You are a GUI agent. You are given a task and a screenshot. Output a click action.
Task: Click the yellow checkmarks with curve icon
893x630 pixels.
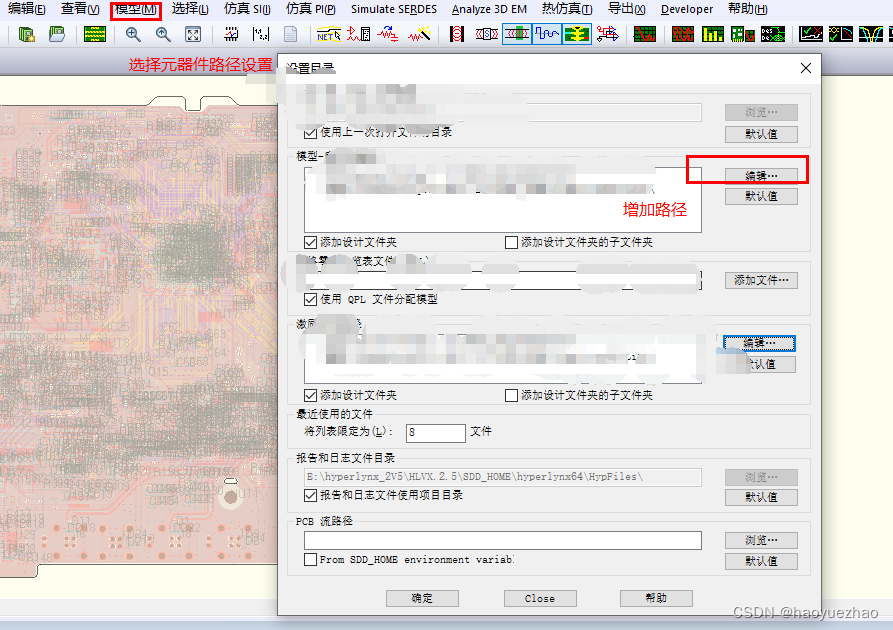coord(841,35)
